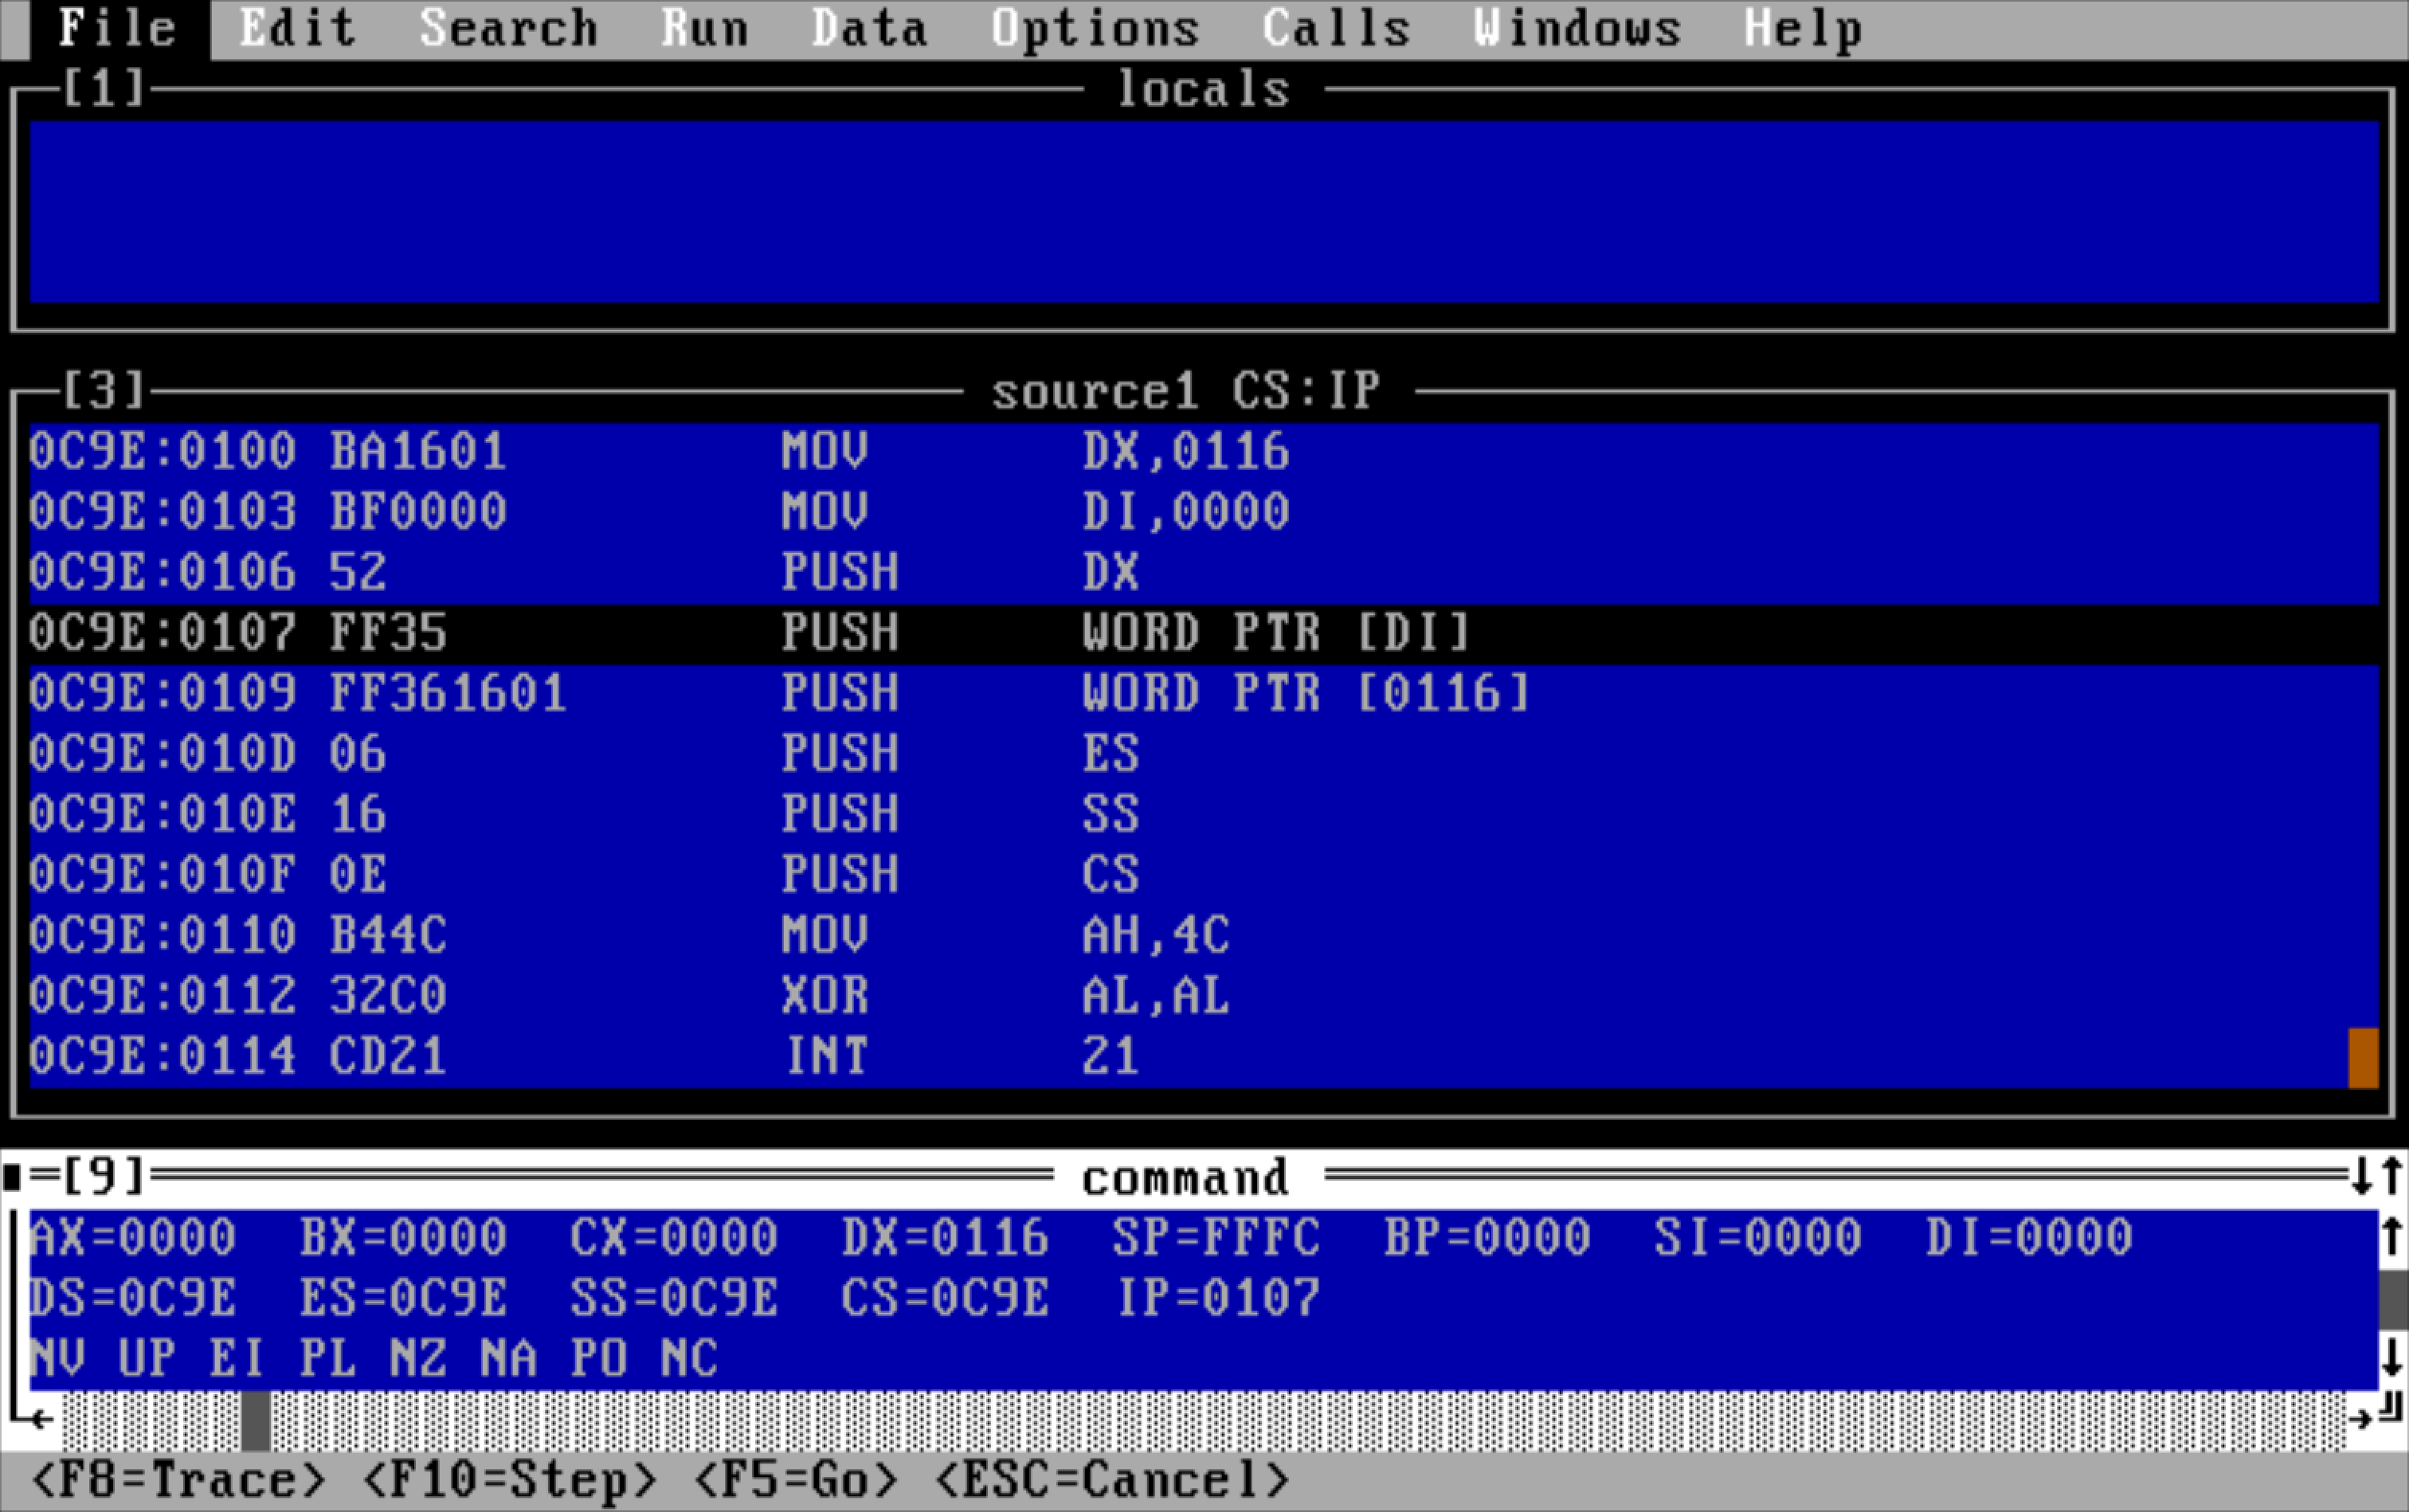Click the command window horizontal scrollbar right arrow
This screenshot has width=2409, height=1512.
pos(2361,1419)
